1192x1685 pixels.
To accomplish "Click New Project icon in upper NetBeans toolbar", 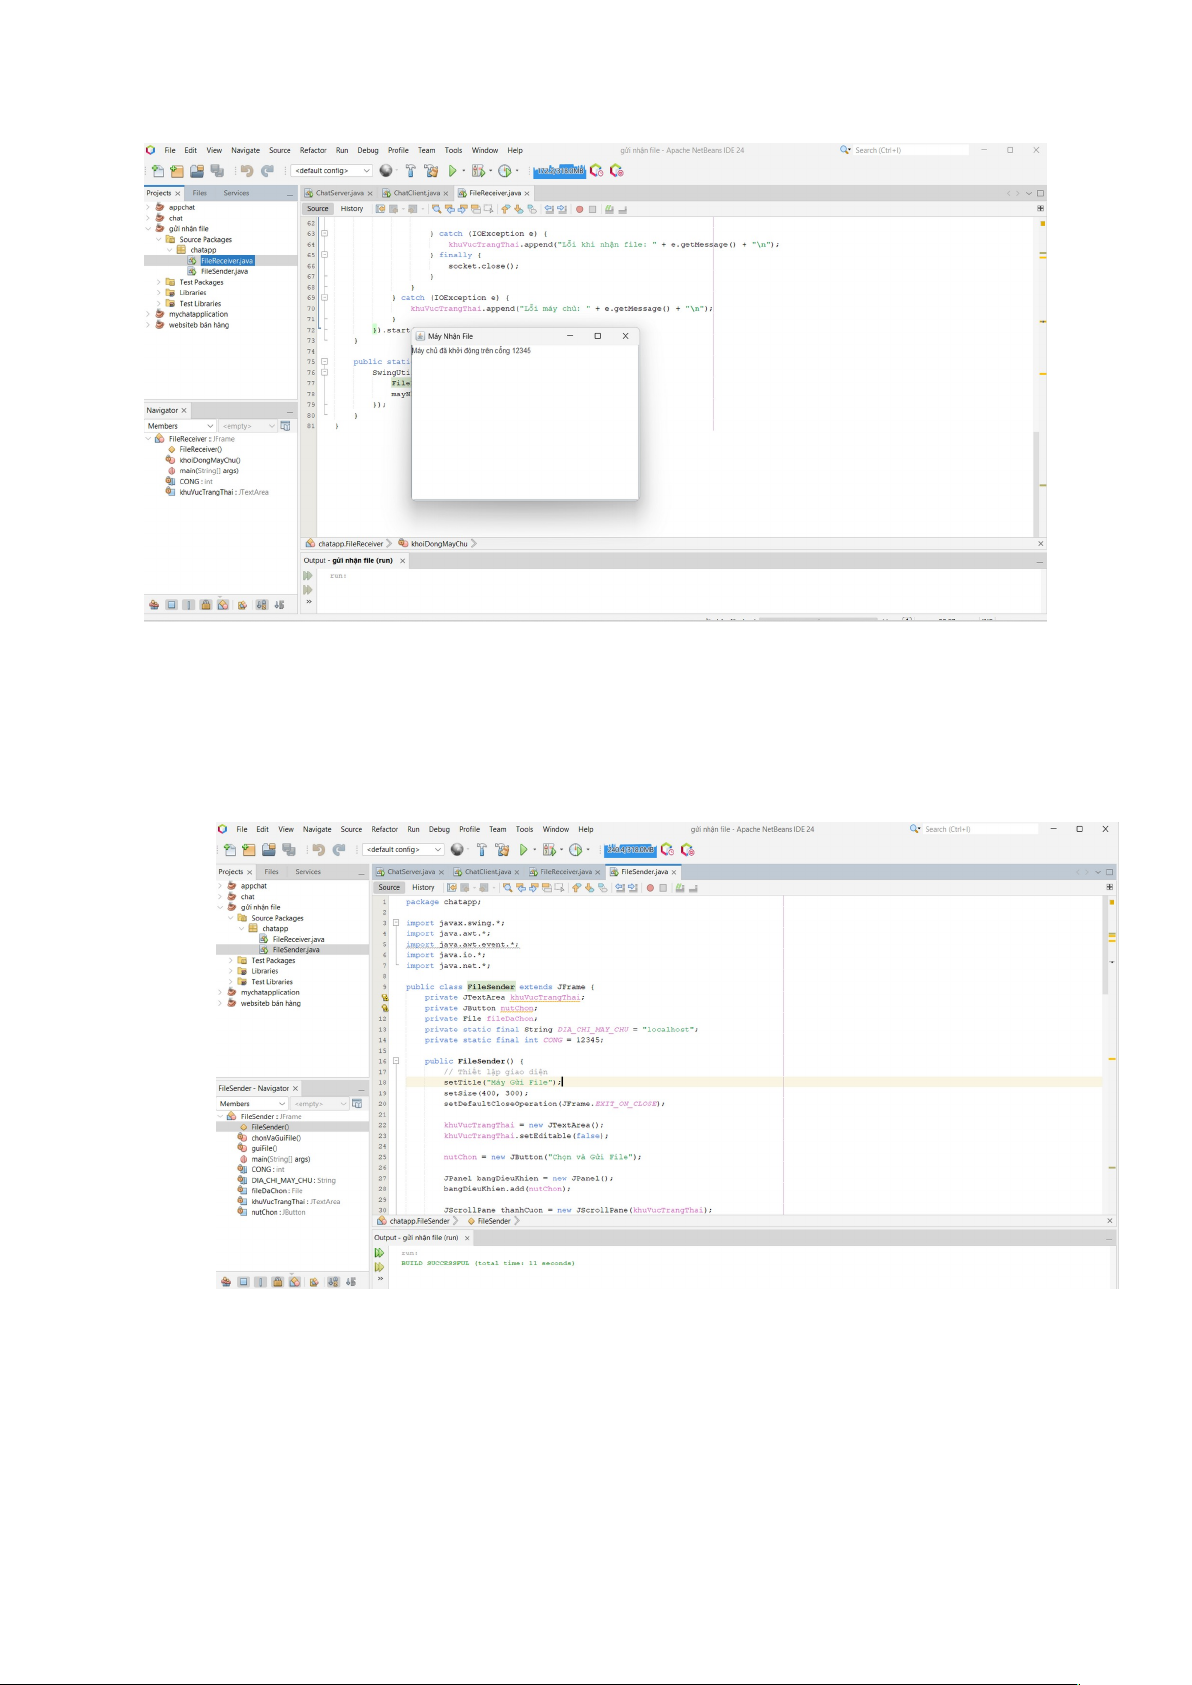I will (x=176, y=171).
